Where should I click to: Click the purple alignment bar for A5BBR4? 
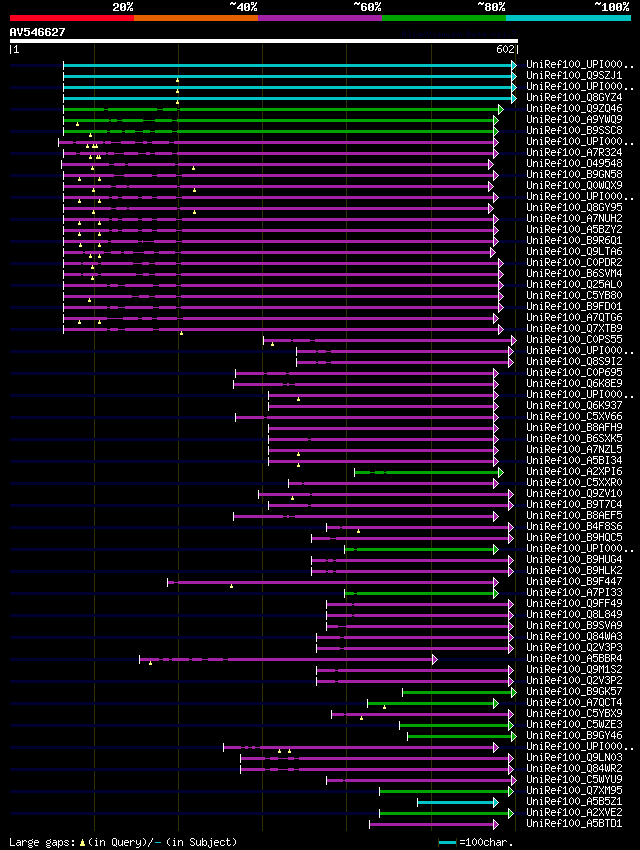click(x=288, y=660)
